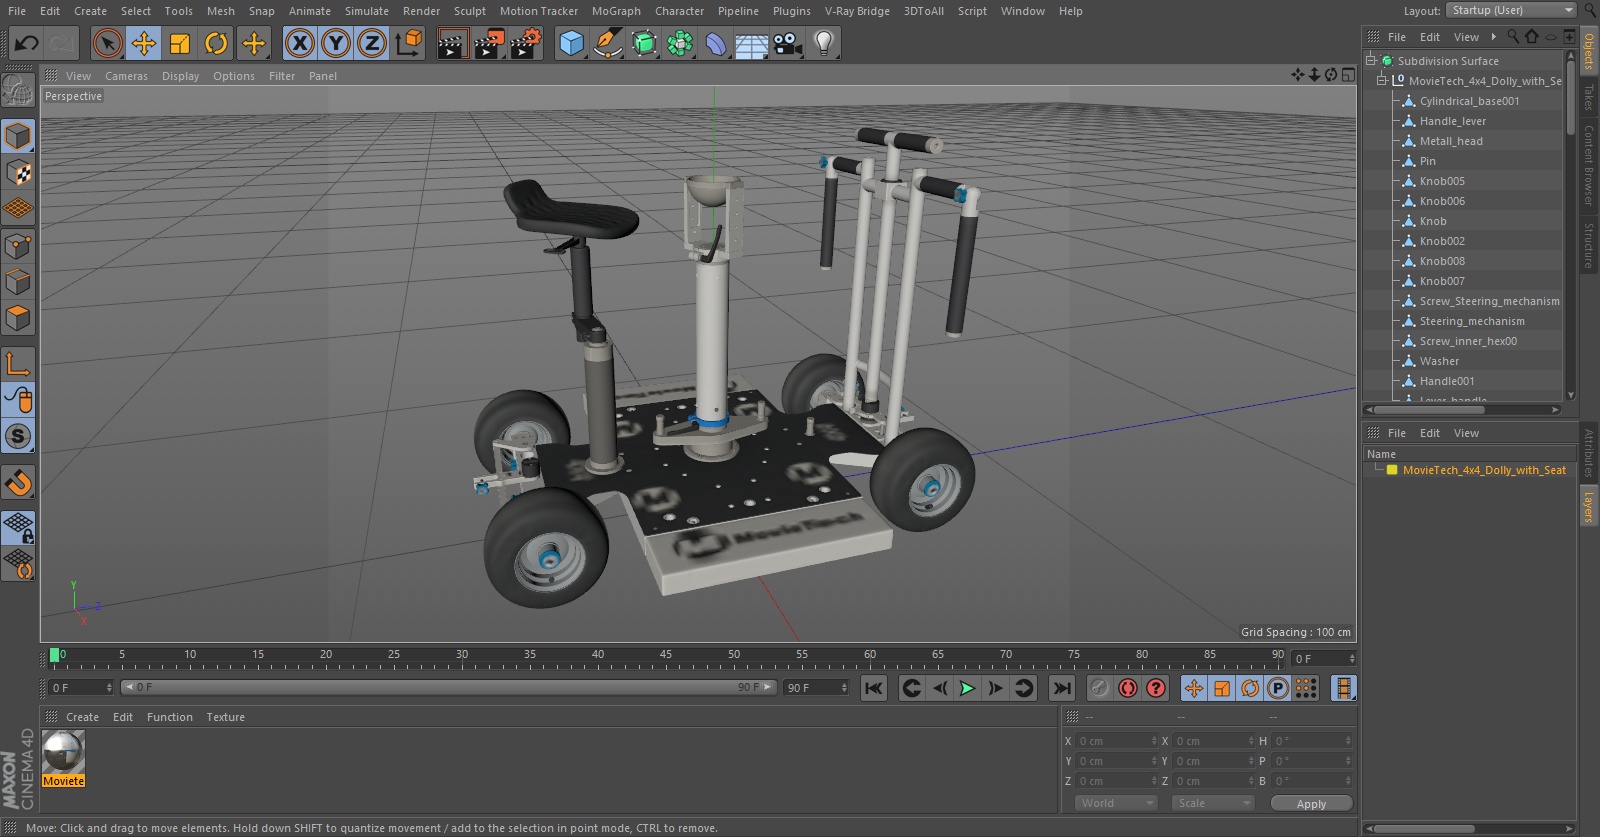The image size is (1600, 837).
Task: Switch to Texture mode
Action: click(x=18, y=173)
